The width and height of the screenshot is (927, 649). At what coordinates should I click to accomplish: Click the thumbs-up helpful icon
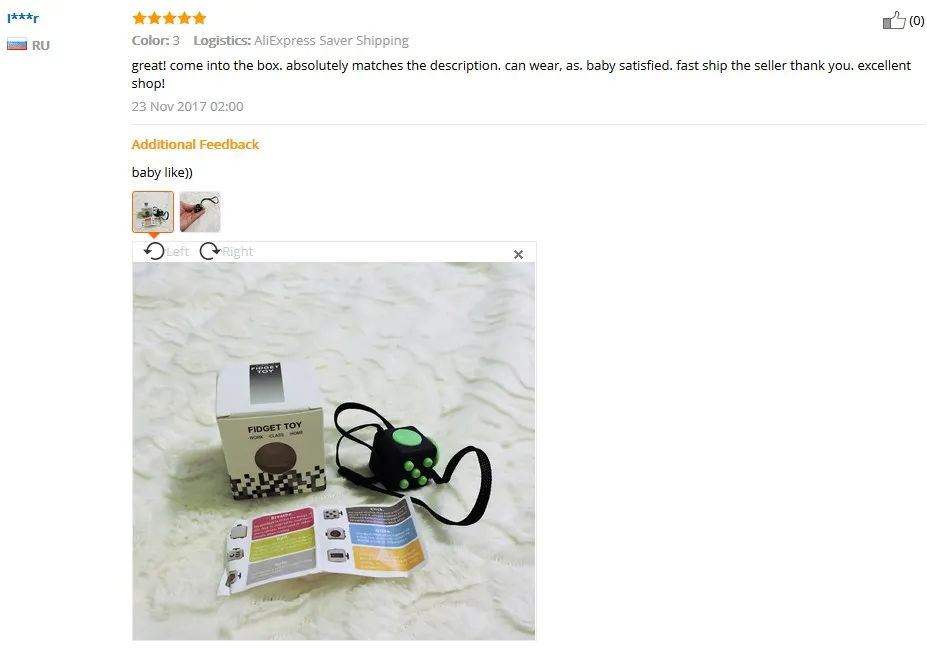[893, 21]
